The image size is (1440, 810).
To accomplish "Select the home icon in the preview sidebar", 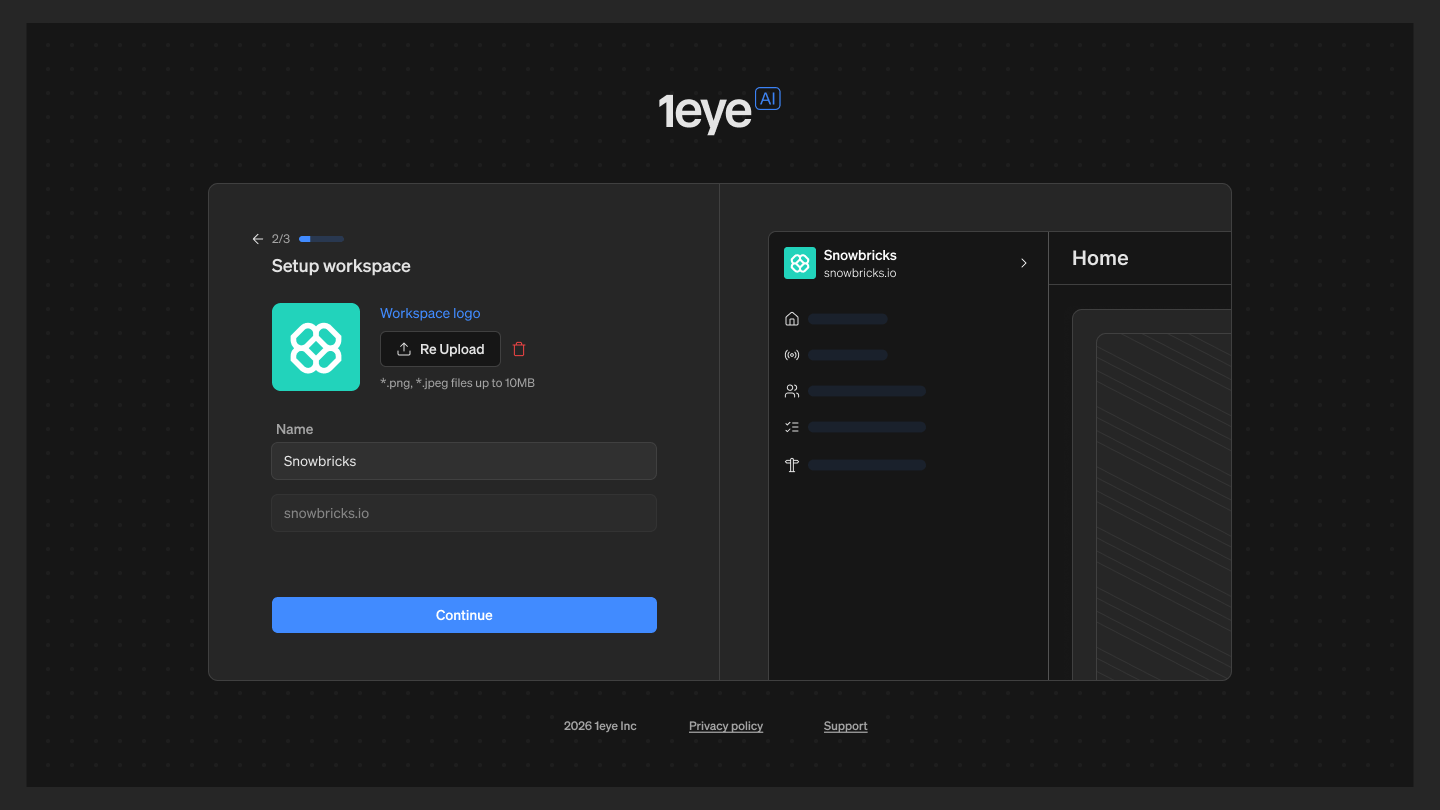I will (792, 319).
